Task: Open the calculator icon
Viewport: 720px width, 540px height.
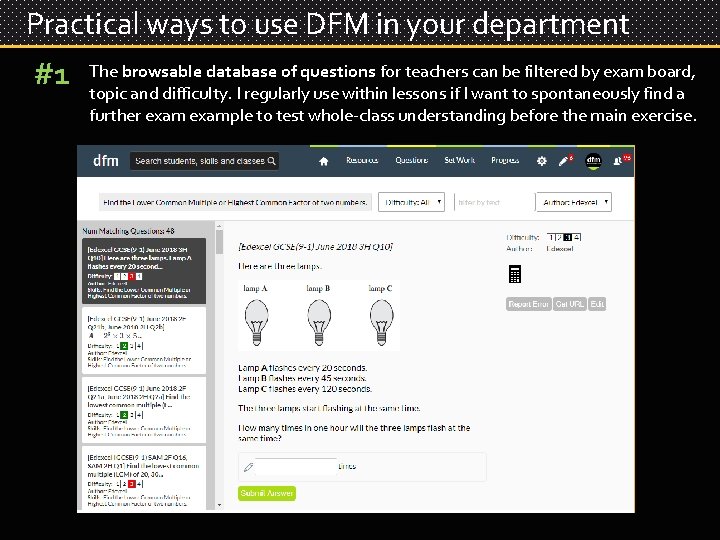Action: 515,274
